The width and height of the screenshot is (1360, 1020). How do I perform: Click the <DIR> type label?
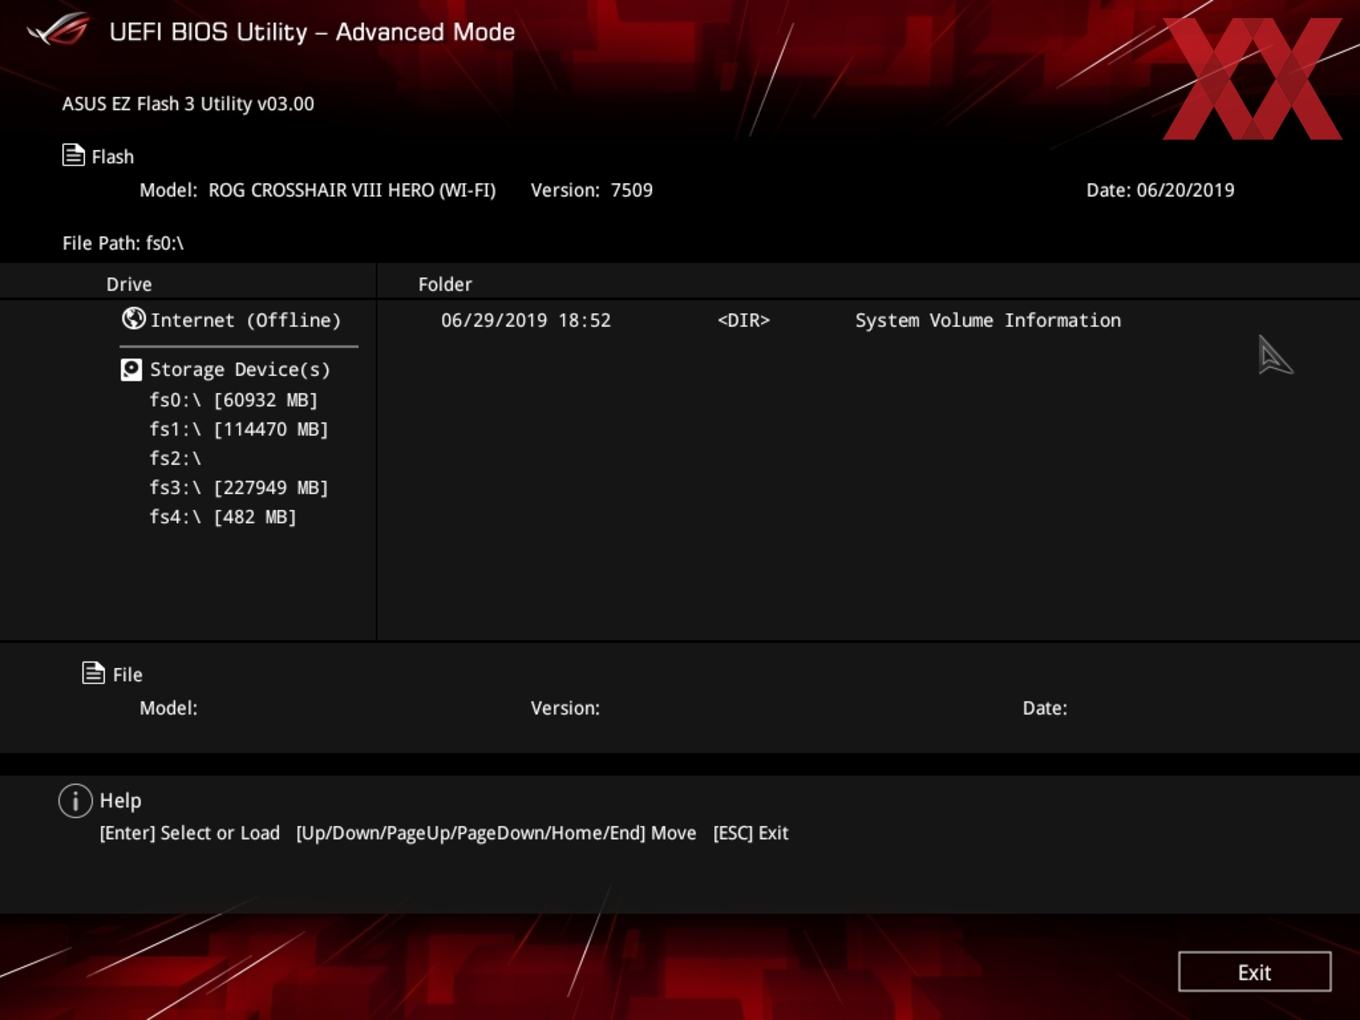coord(744,320)
